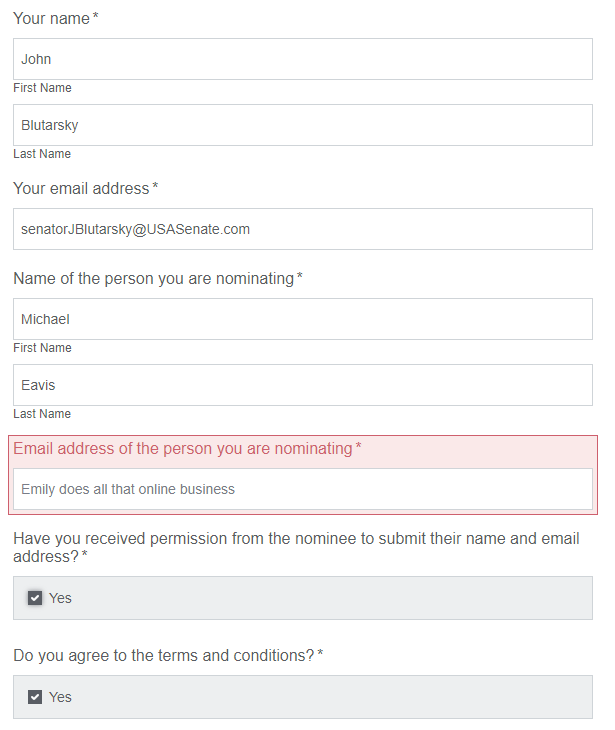Click 'Last Name' caption under Eavis field
615x730 pixels.
42,414
